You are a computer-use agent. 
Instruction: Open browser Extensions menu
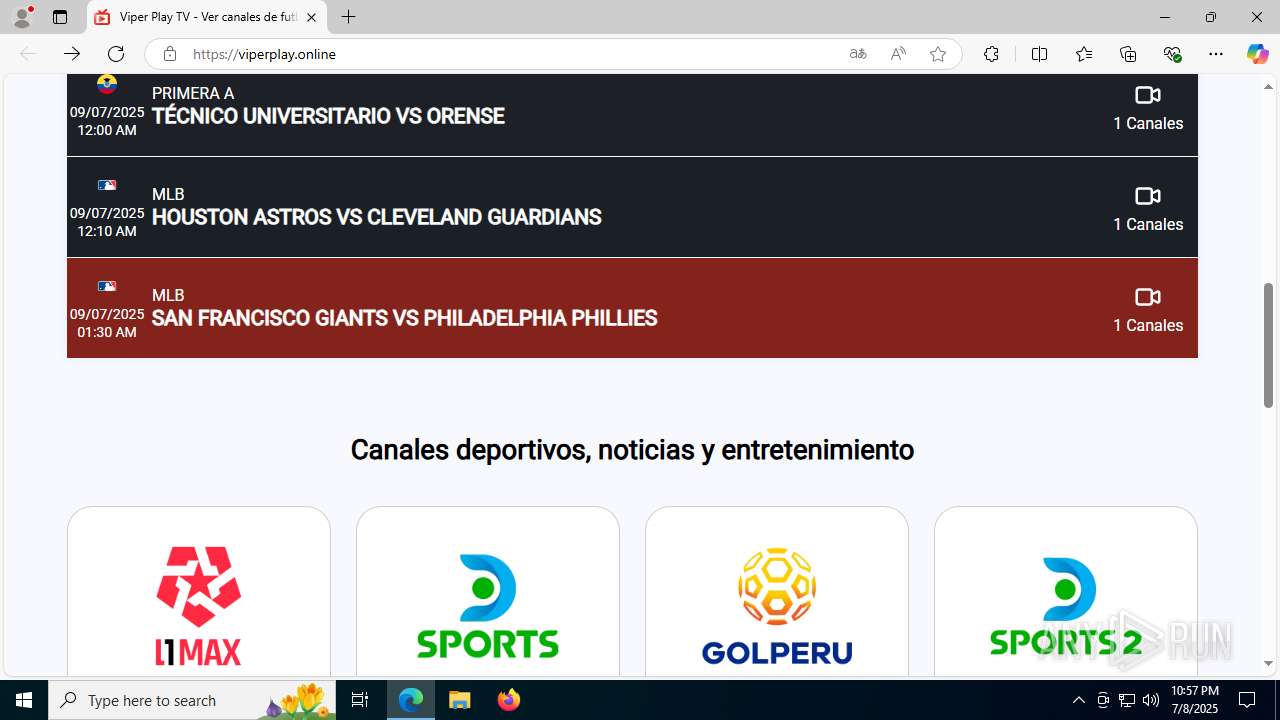[991, 54]
